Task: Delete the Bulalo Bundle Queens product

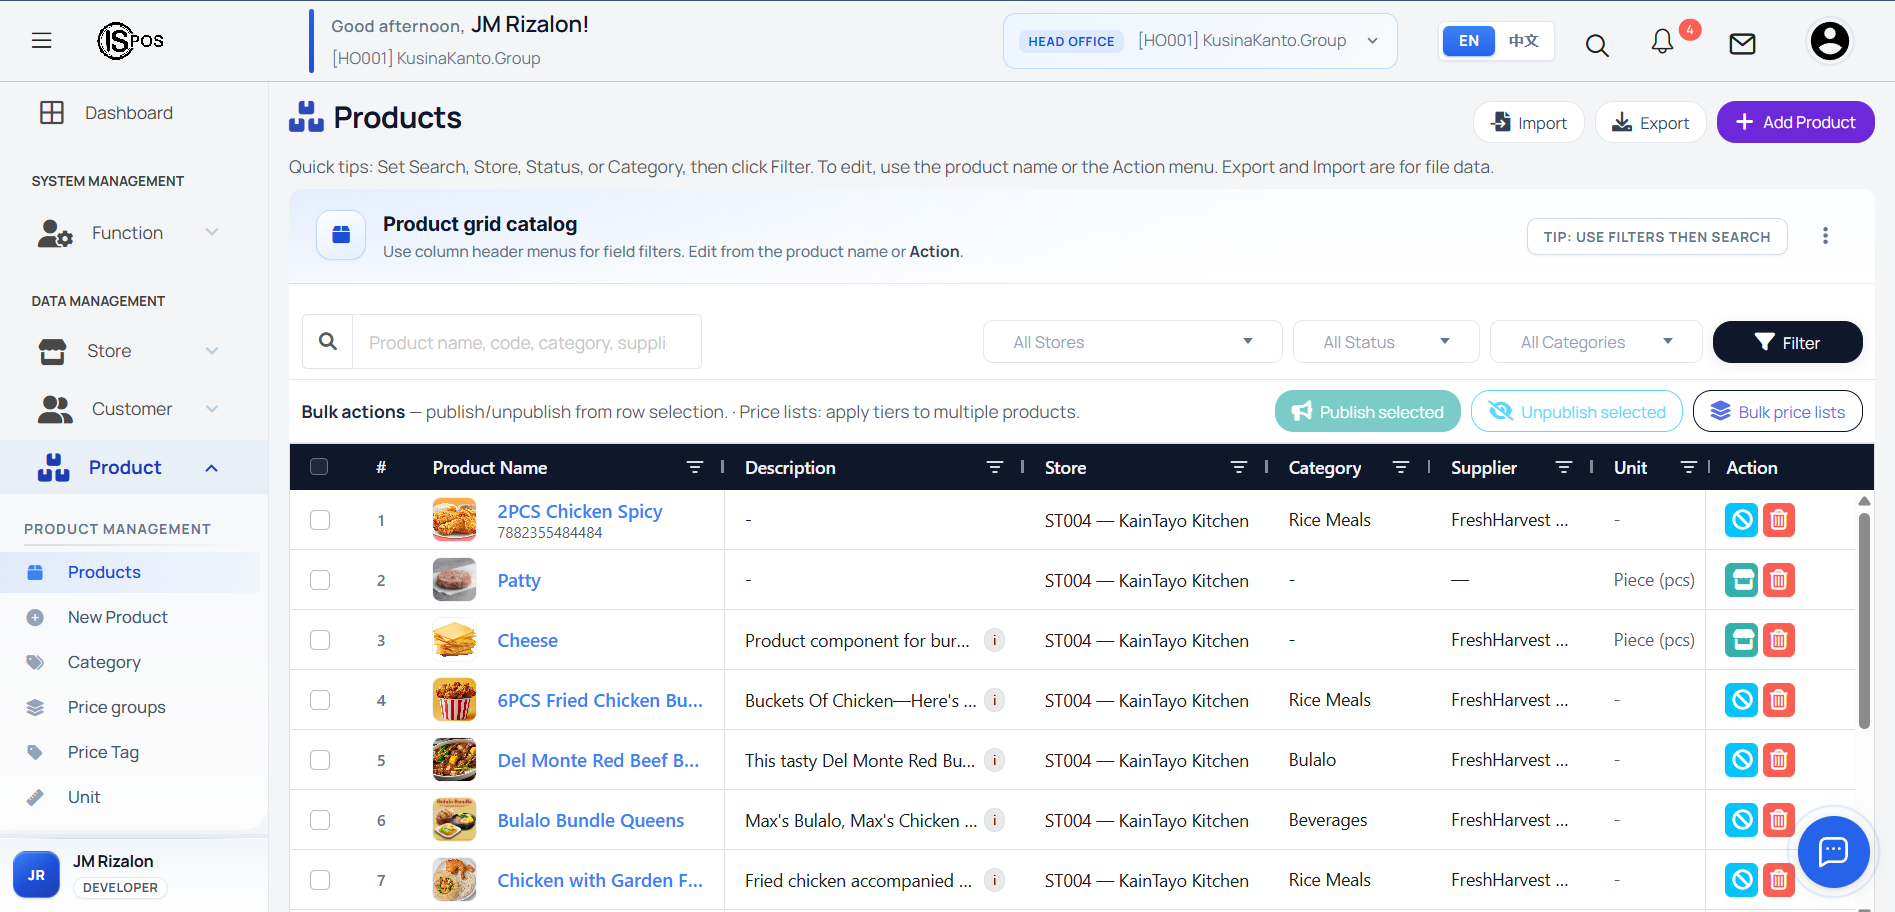Action: [x=1779, y=820]
